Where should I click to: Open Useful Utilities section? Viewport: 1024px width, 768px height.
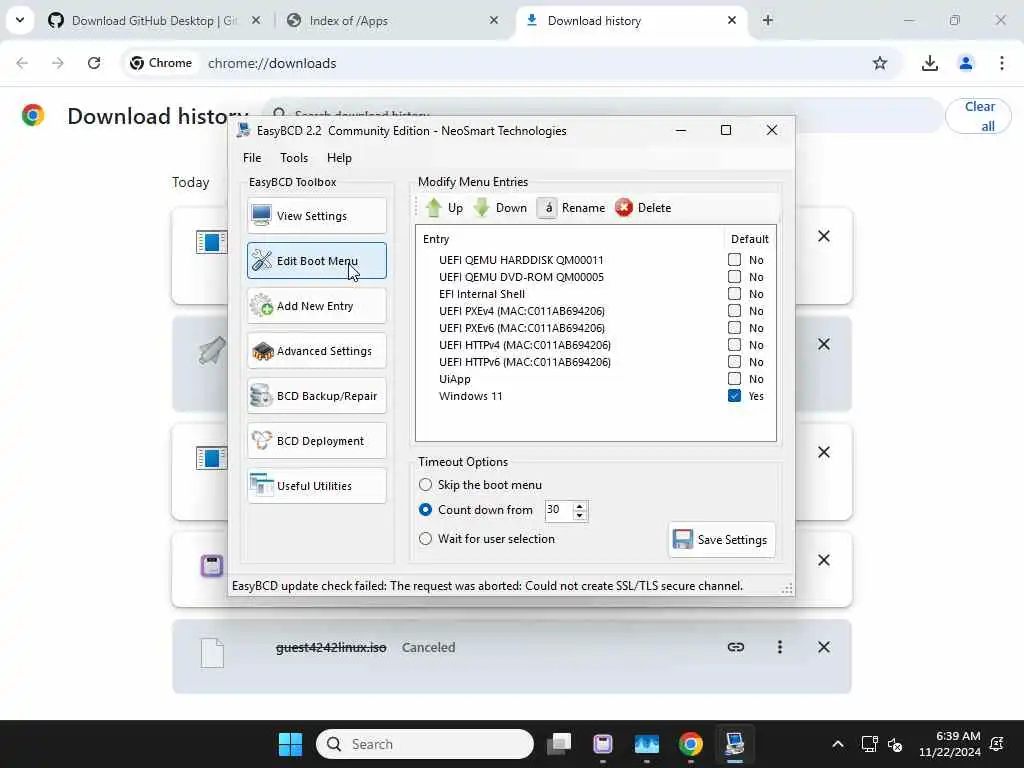317,486
